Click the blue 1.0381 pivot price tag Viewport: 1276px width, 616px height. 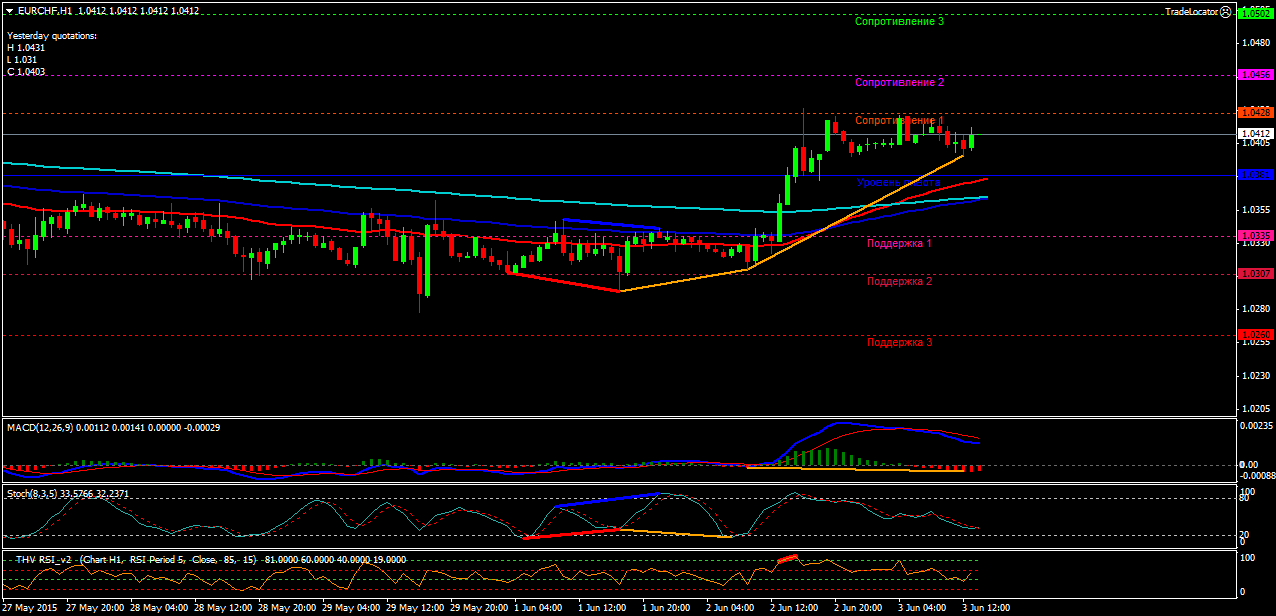click(1255, 174)
